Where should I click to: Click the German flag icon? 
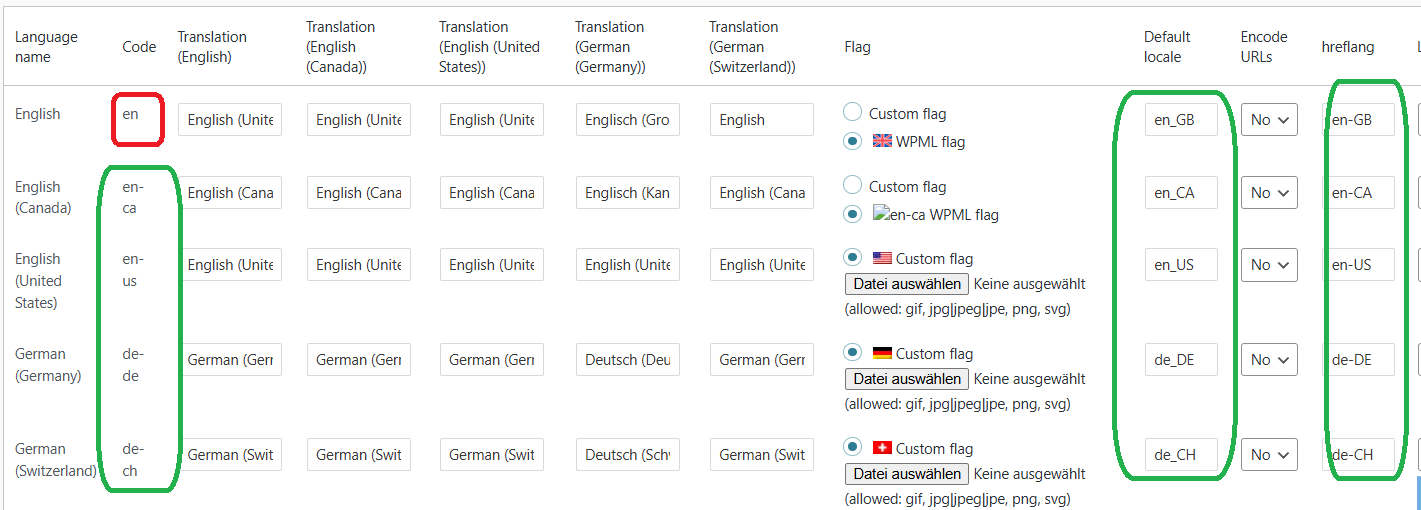882,353
